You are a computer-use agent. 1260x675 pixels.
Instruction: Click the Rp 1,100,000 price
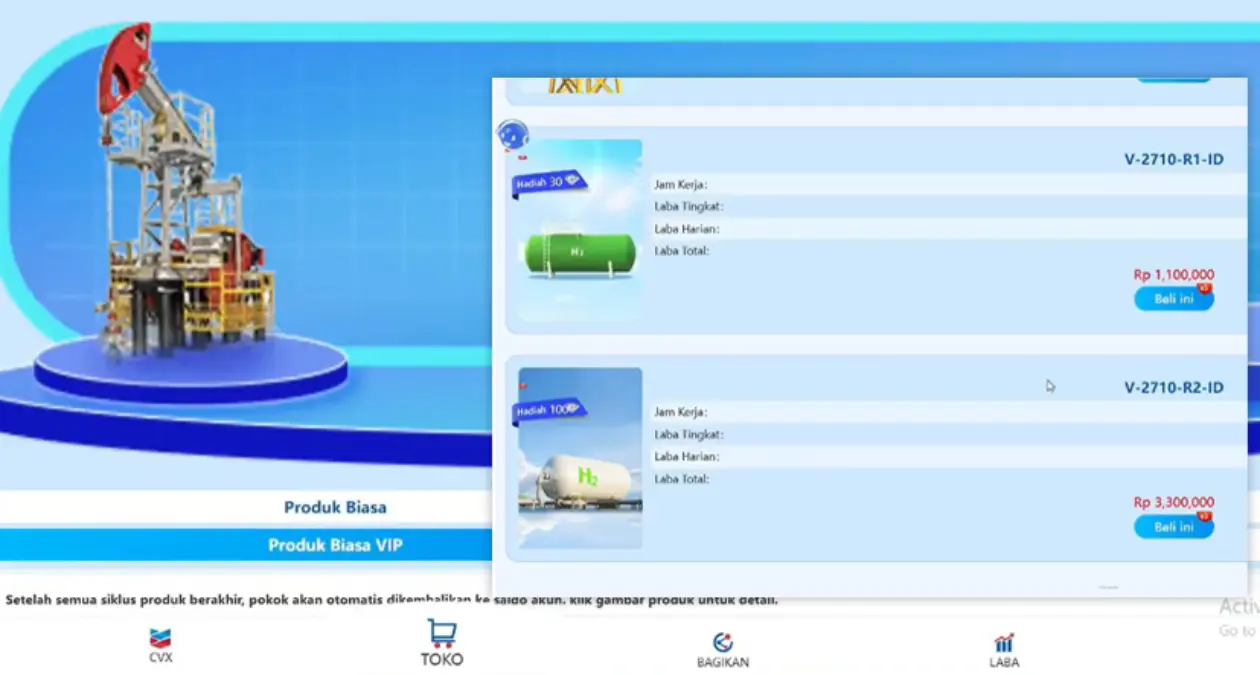1173,274
